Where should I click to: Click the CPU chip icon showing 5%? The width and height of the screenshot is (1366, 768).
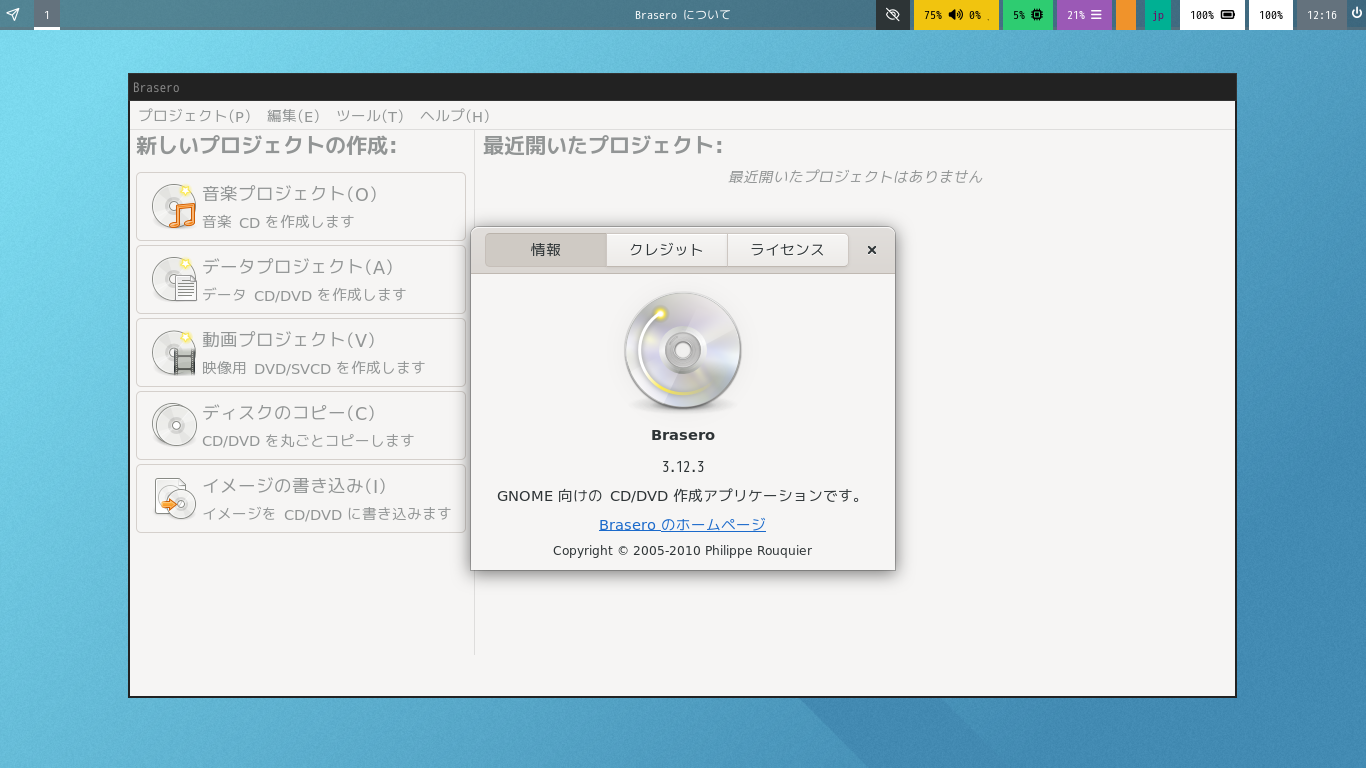coord(1037,15)
